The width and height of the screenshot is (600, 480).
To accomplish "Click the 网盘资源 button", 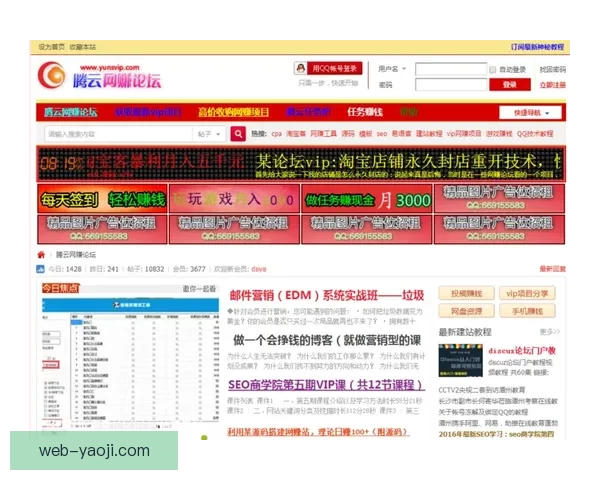I will pyautogui.click(x=466, y=311).
